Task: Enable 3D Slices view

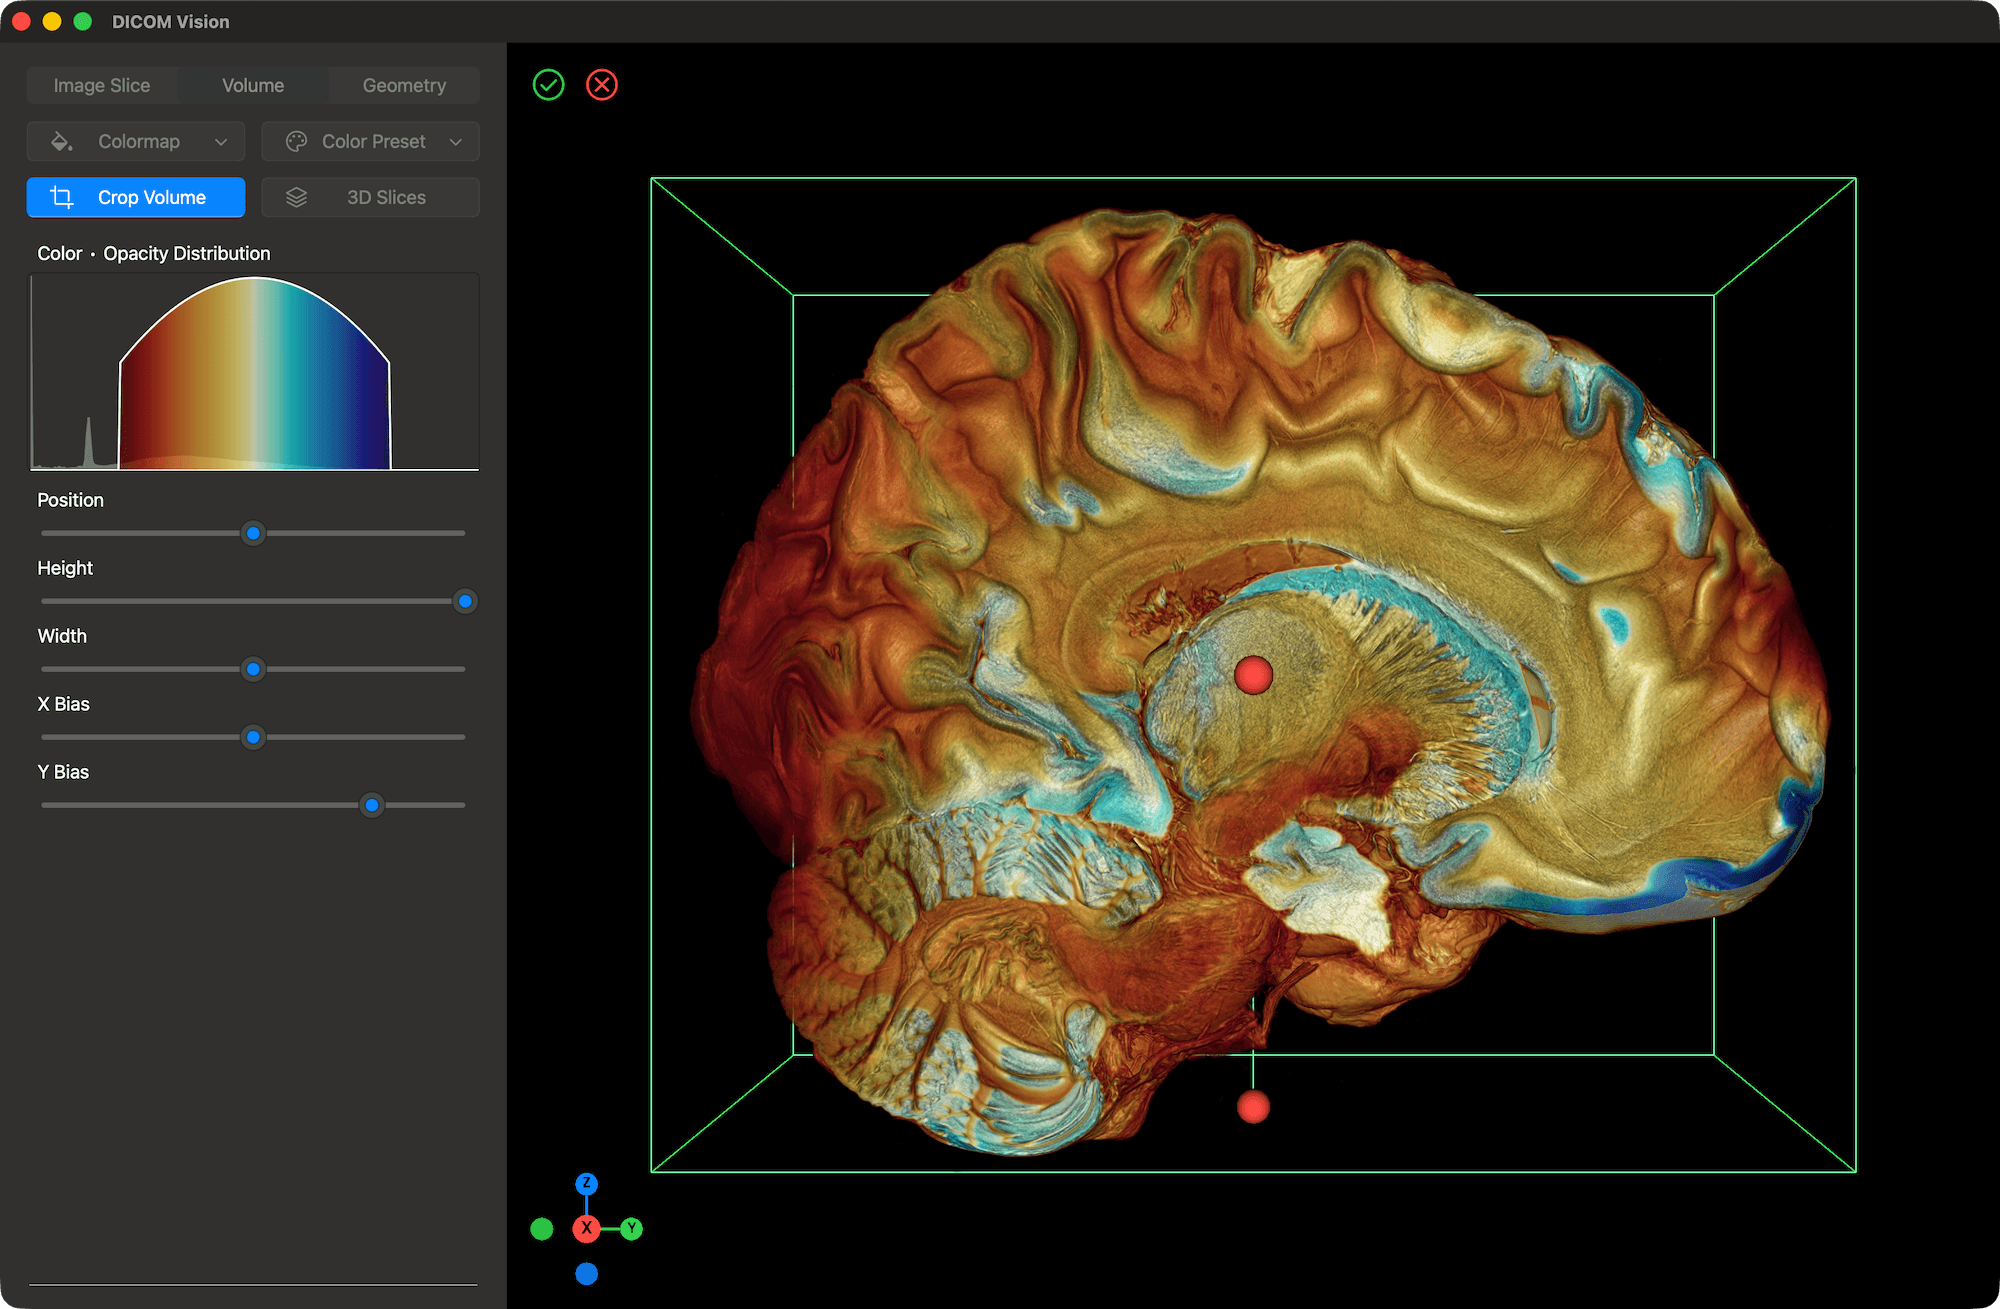Action: 370,197
